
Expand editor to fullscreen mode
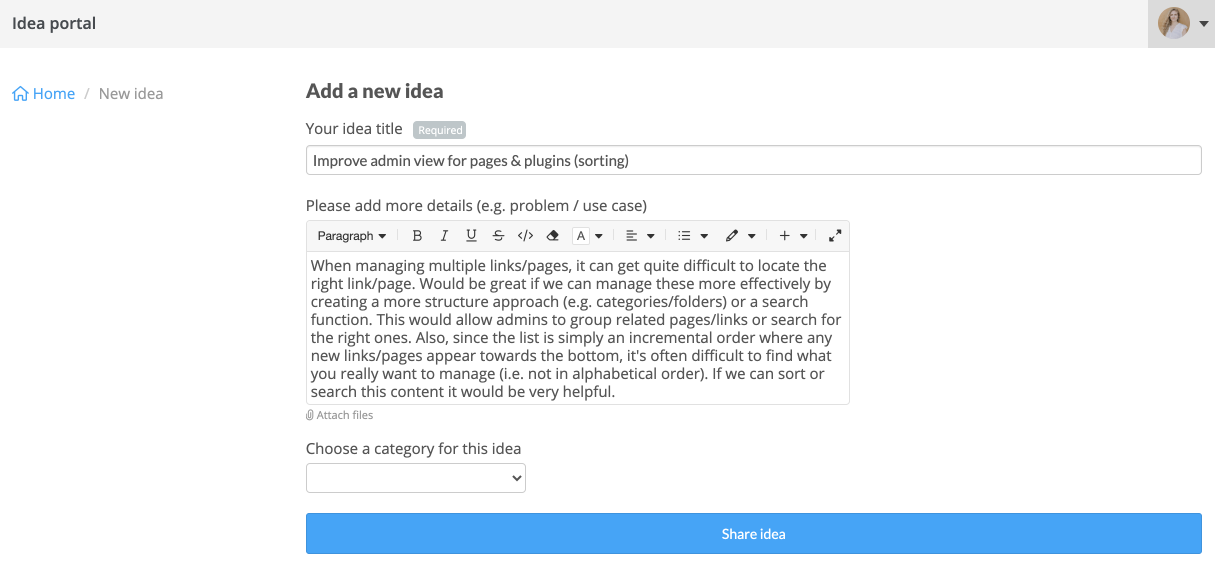(836, 236)
